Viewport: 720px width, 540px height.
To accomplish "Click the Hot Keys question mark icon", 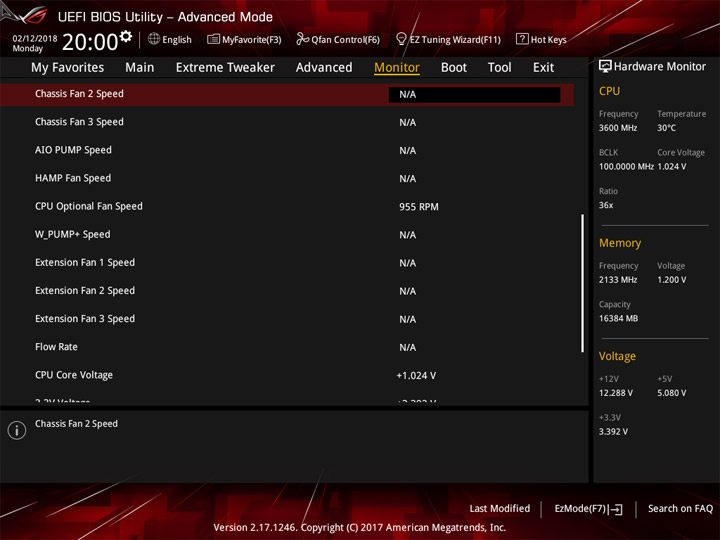I will (x=522, y=39).
